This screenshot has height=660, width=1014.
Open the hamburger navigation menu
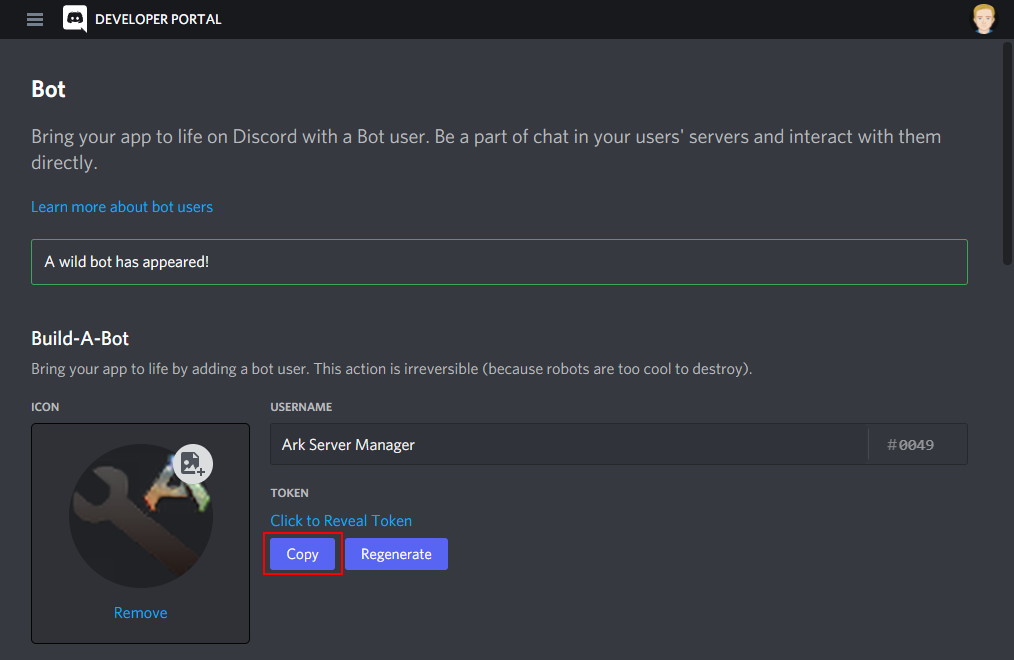click(x=35, y=19)
